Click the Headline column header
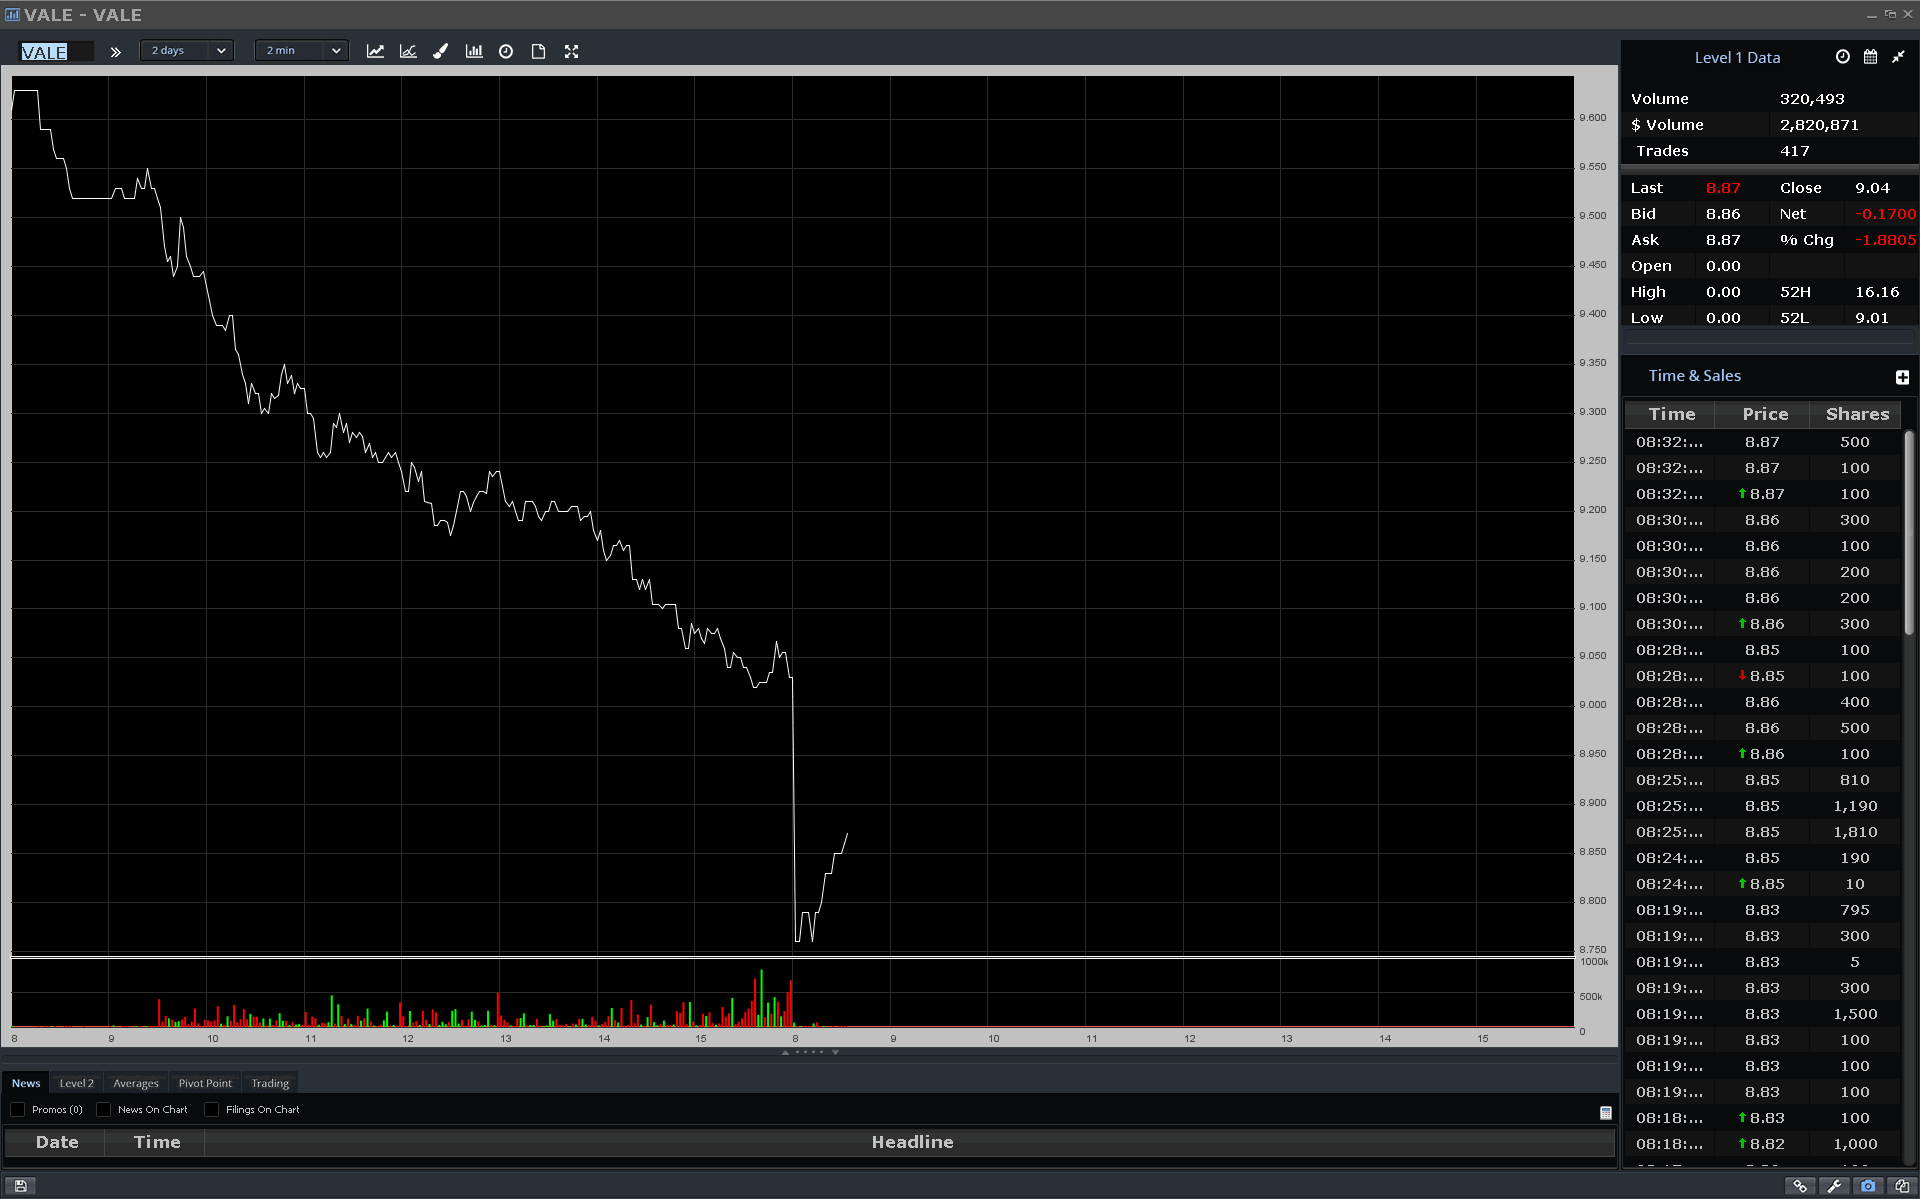This screenshot has width=1920, height=1199. coord(911,1142)
